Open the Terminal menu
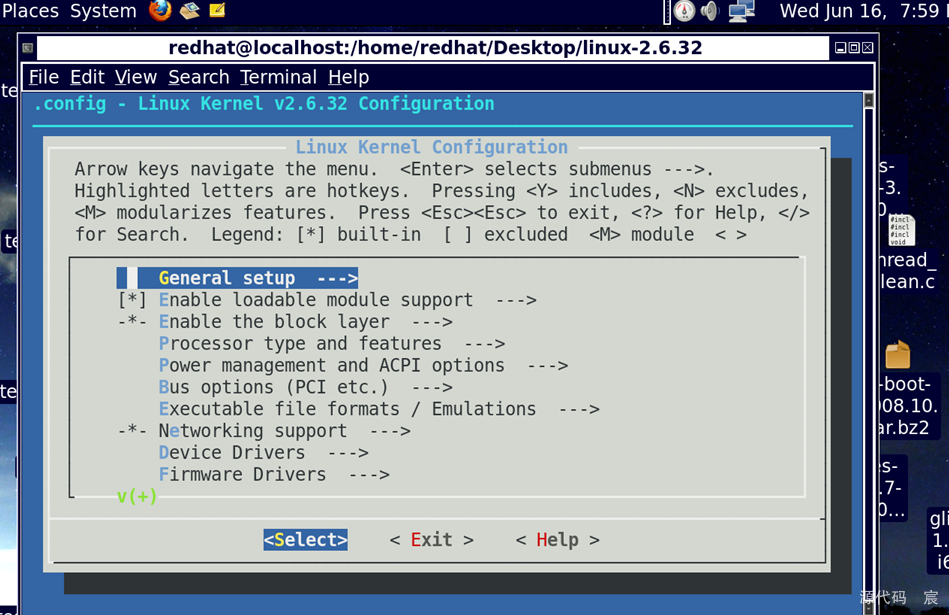This screenshot has height=615, width=949. click(278, 77)
